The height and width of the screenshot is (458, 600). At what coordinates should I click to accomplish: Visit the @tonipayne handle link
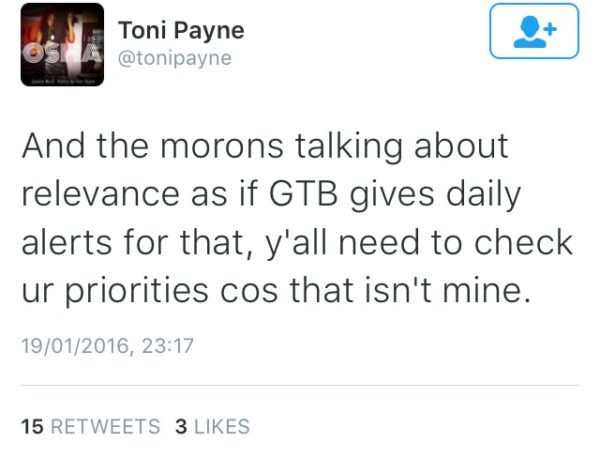pos(175,58)
